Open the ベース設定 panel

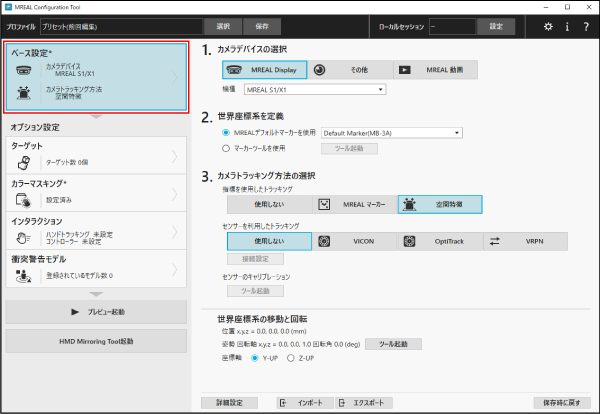coord(96,77)
